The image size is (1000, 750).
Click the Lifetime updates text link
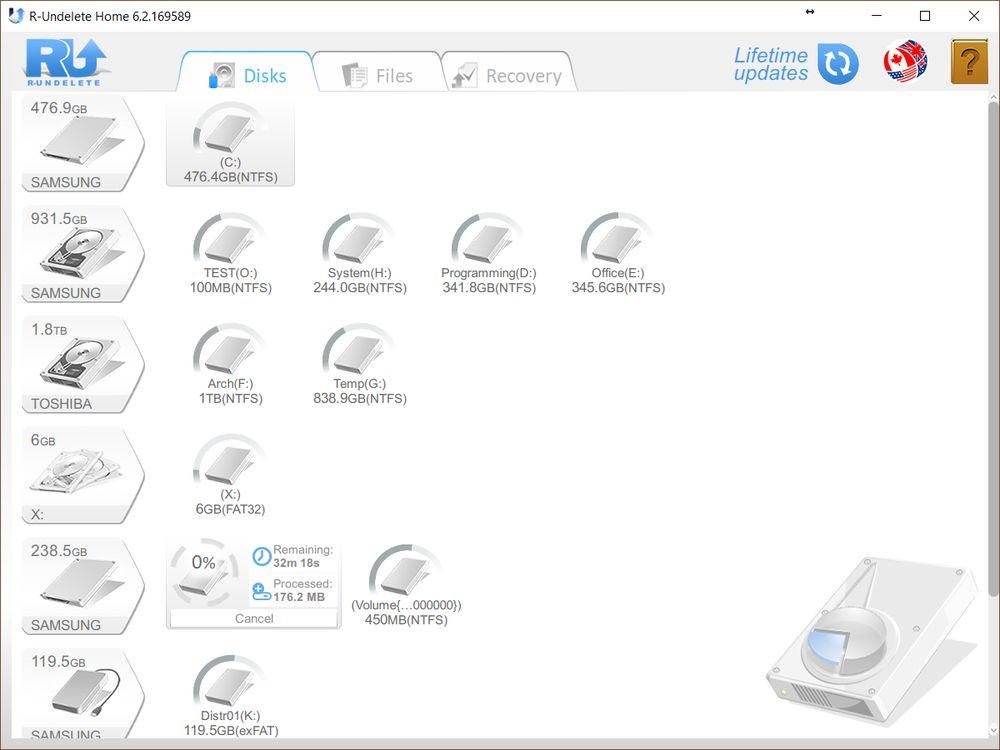[770, 64]
